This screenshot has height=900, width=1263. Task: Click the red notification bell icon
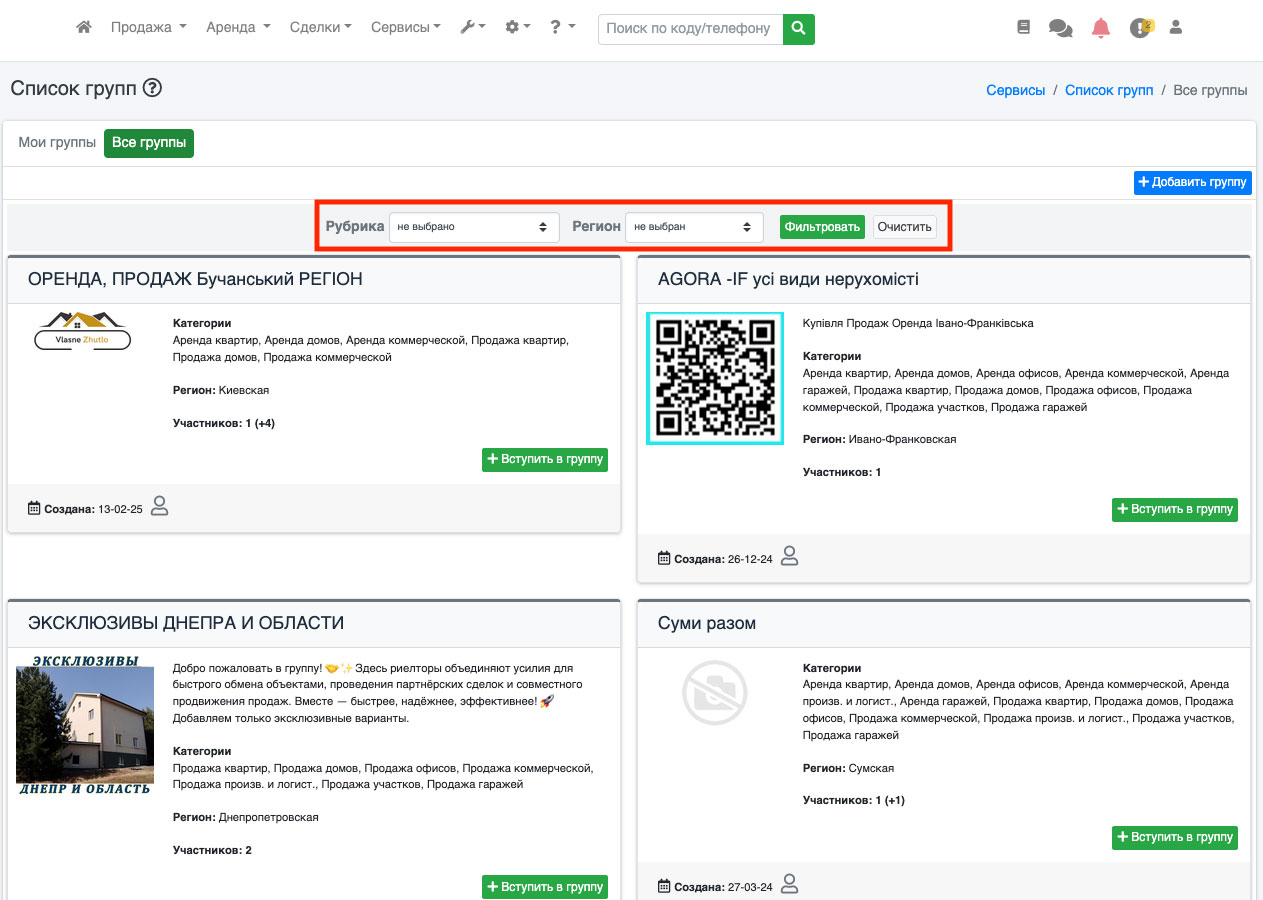(x=1101, y=28)
